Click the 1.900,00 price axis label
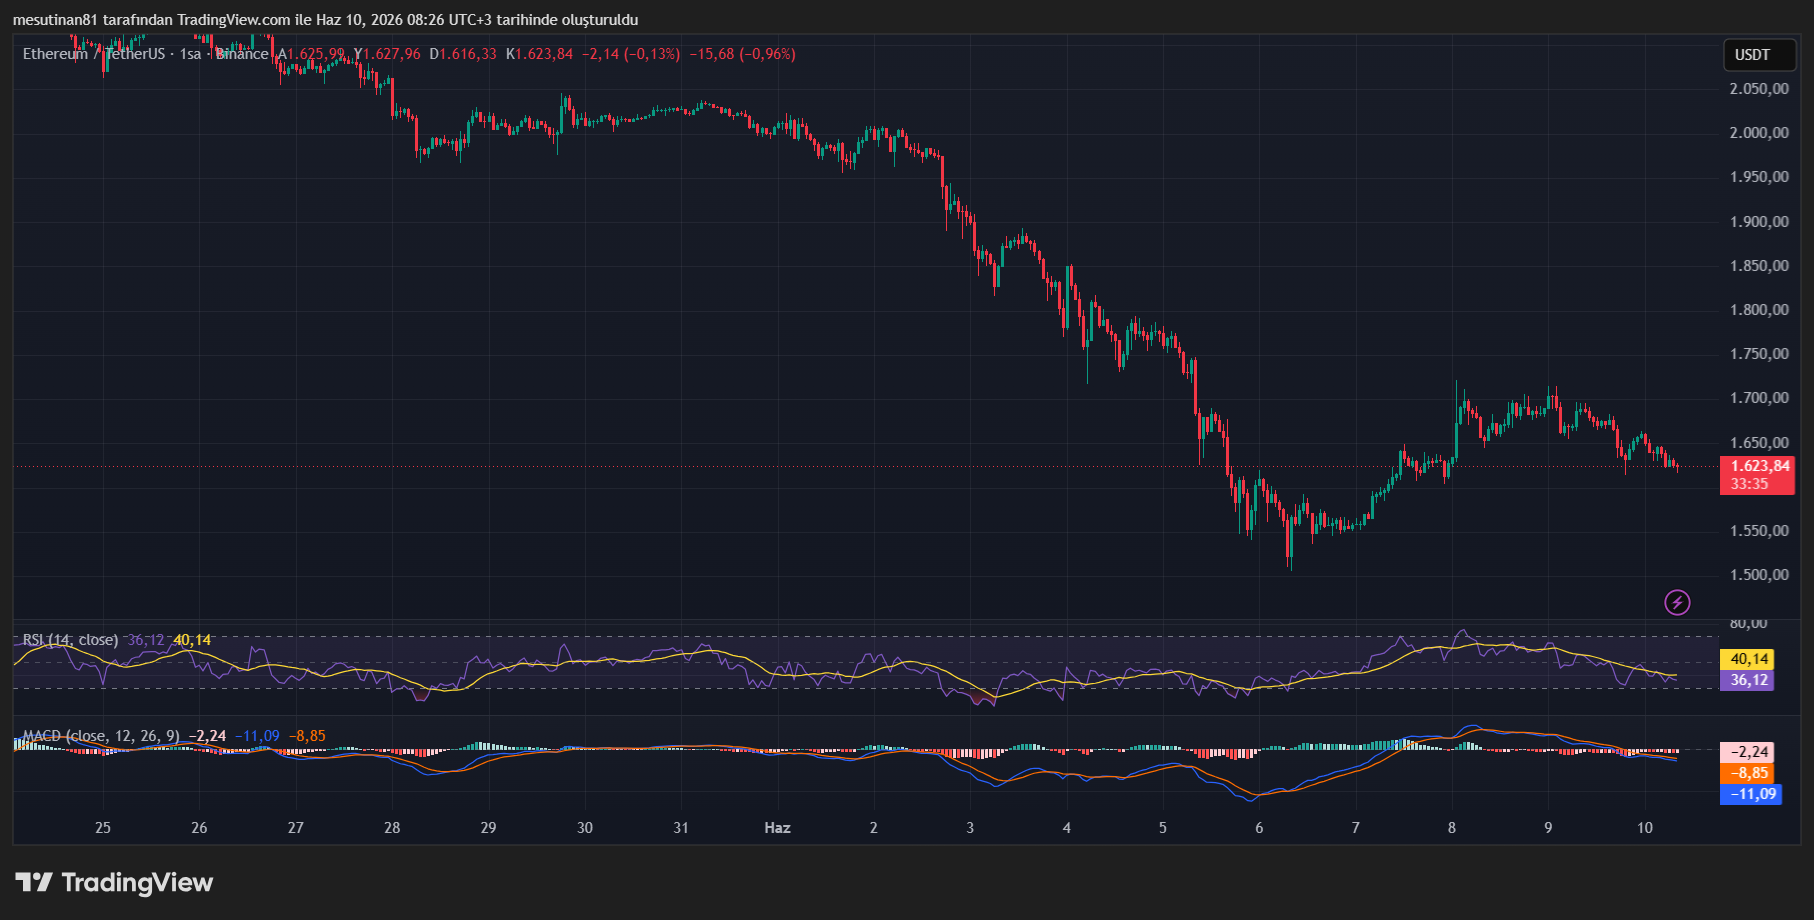1814x920 pixels. [x=1759, y=222]
